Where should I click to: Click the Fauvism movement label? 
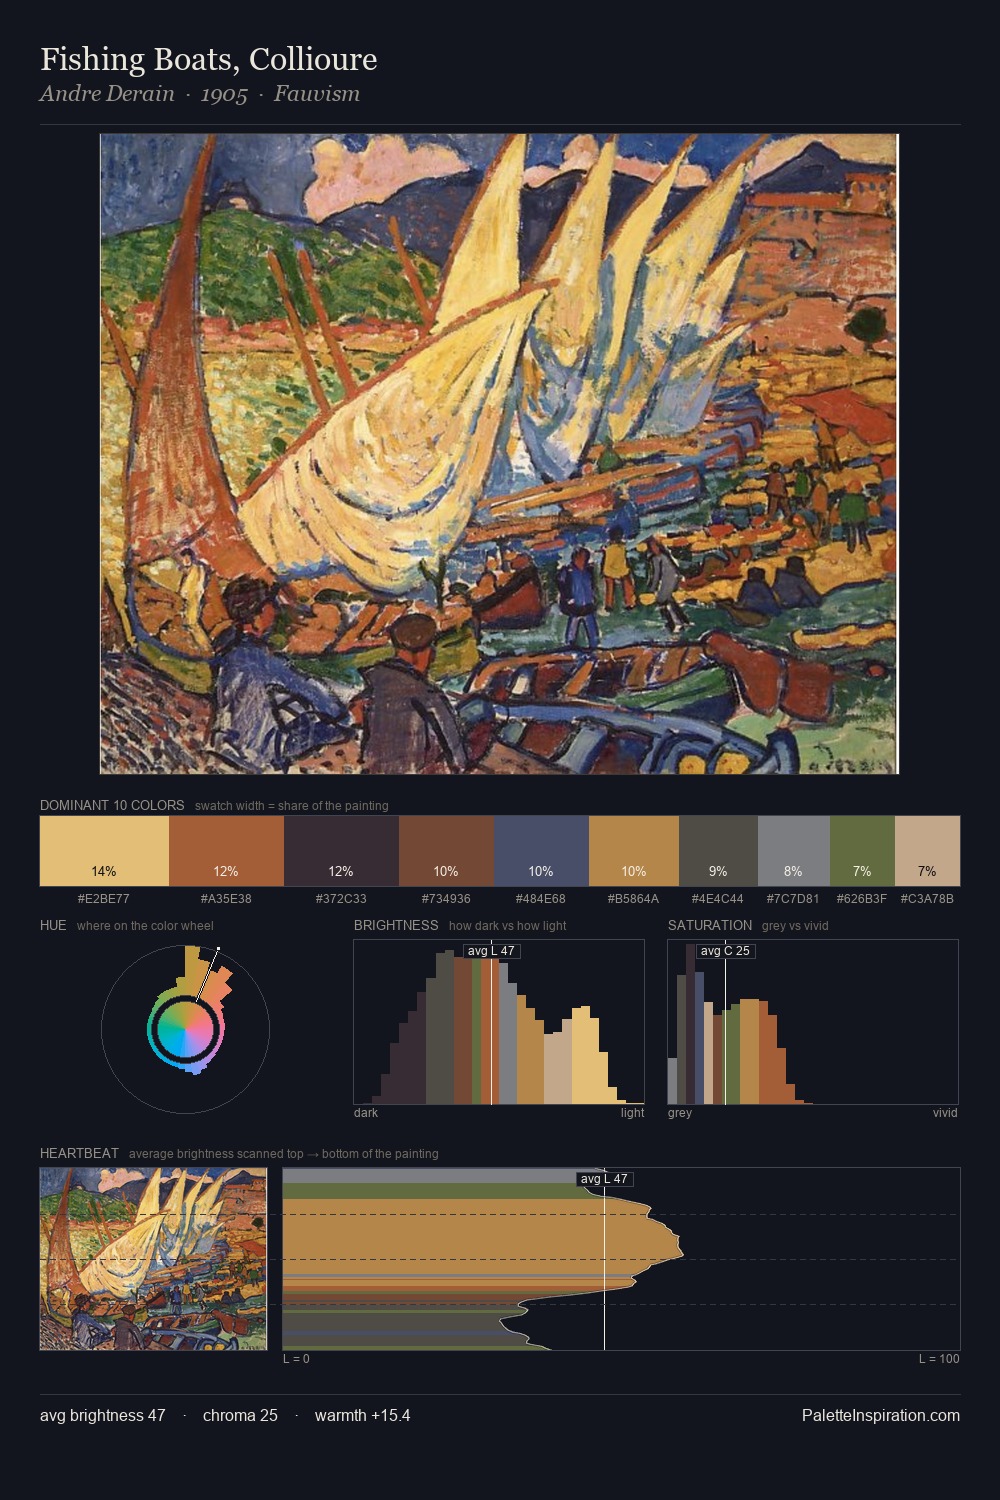click(x=317, y=94)
